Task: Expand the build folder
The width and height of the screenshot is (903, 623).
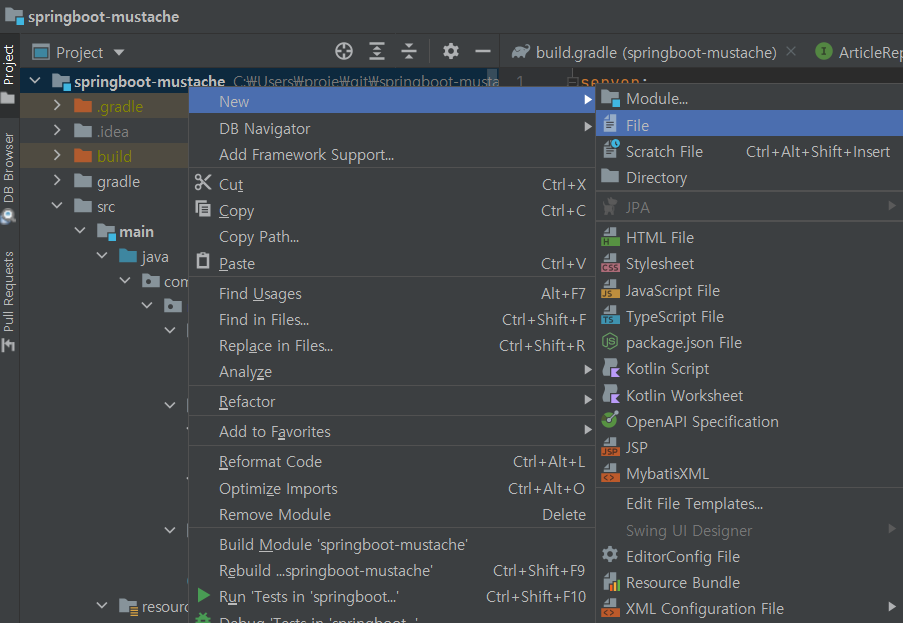Action: [56, 155]
